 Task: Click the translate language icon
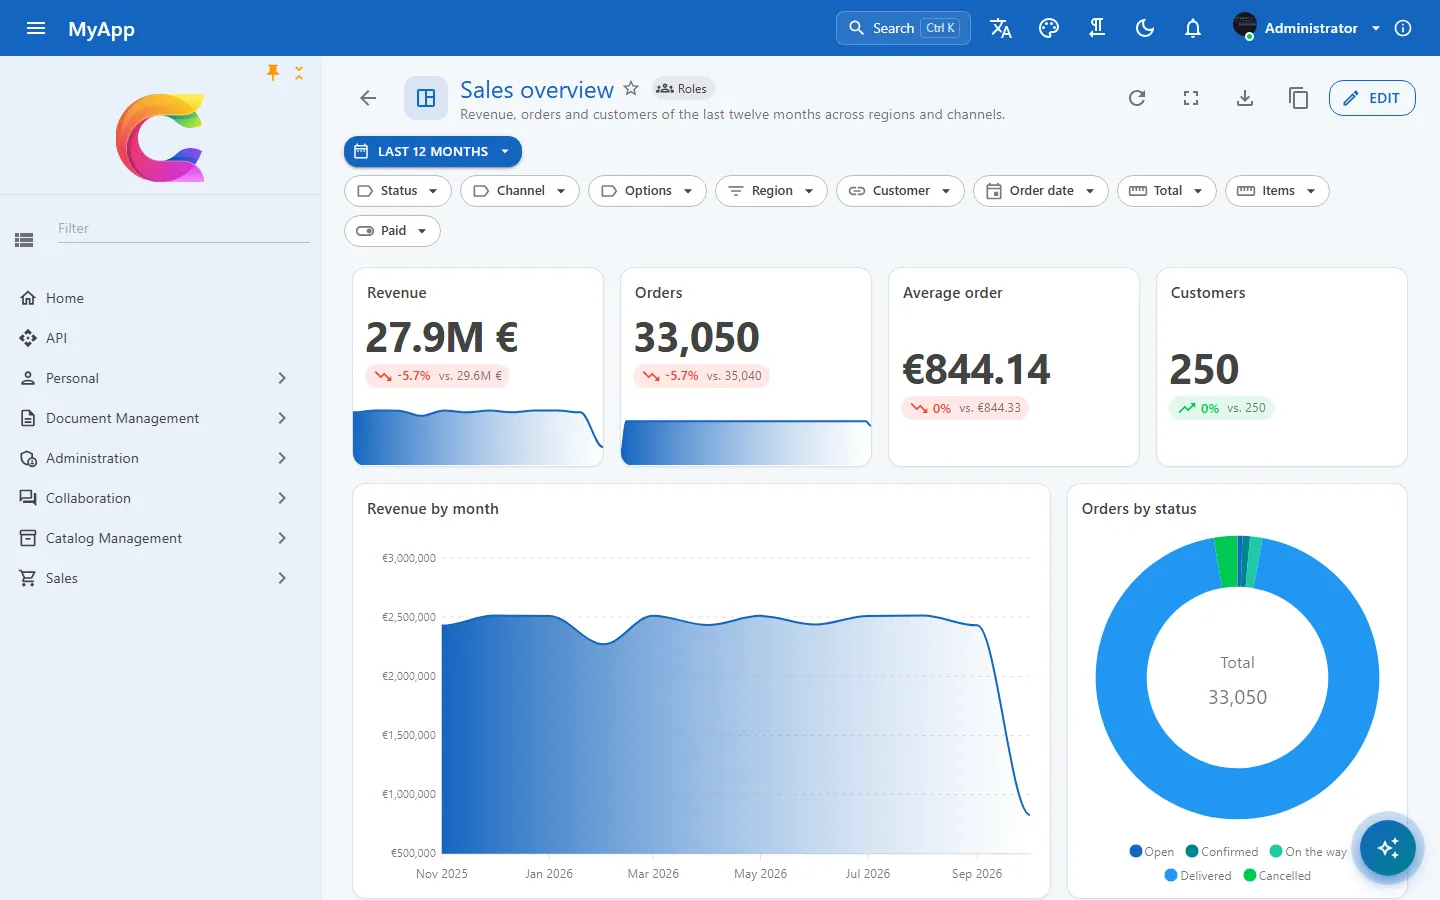[1001, 28]
